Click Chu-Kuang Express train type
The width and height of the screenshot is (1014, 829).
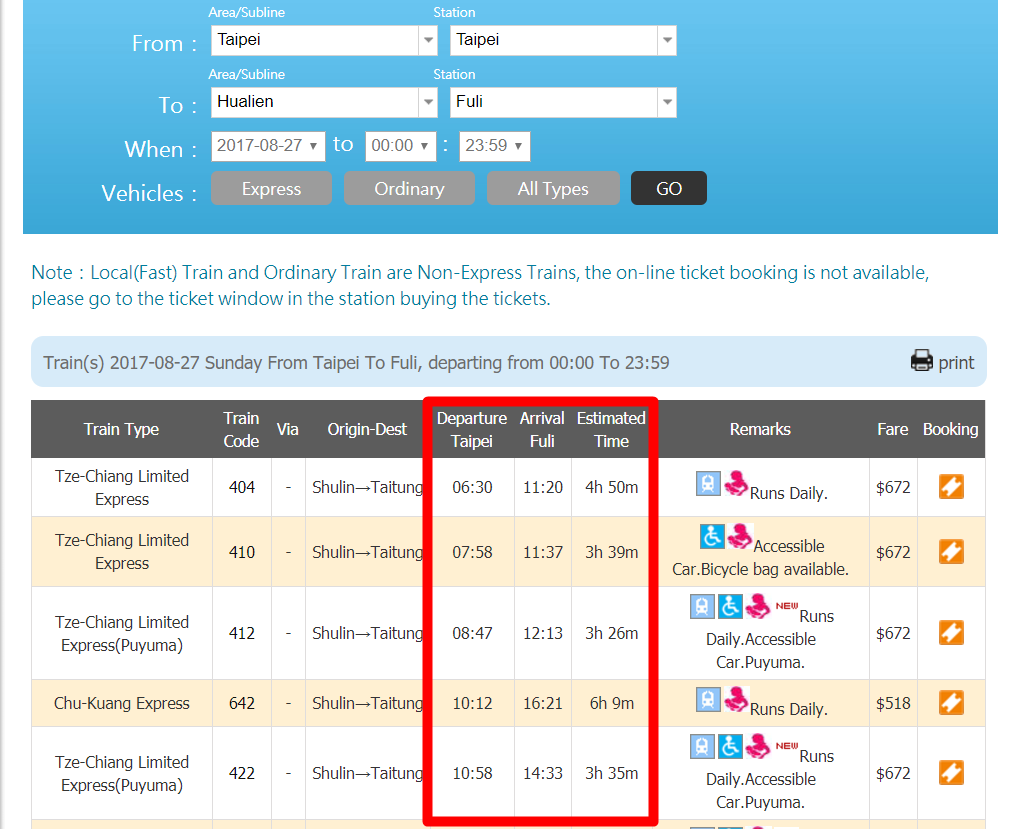pyautogui.click(x=122, y=703)
